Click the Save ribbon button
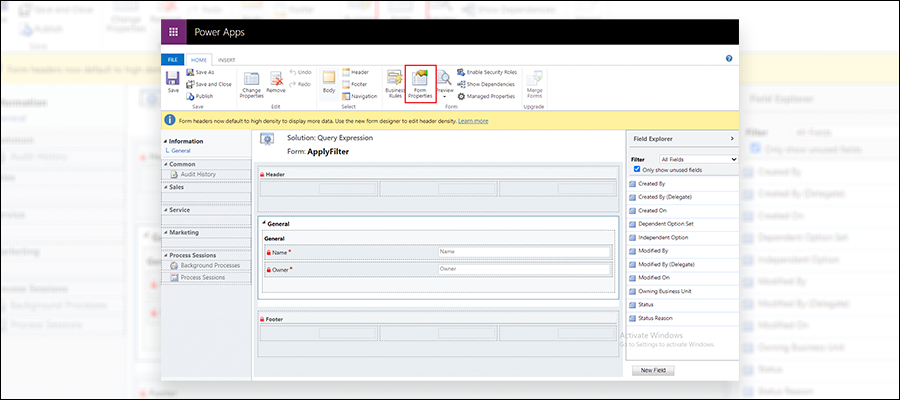The height and width of the screenshot is (400, 900). pos(173,82)
